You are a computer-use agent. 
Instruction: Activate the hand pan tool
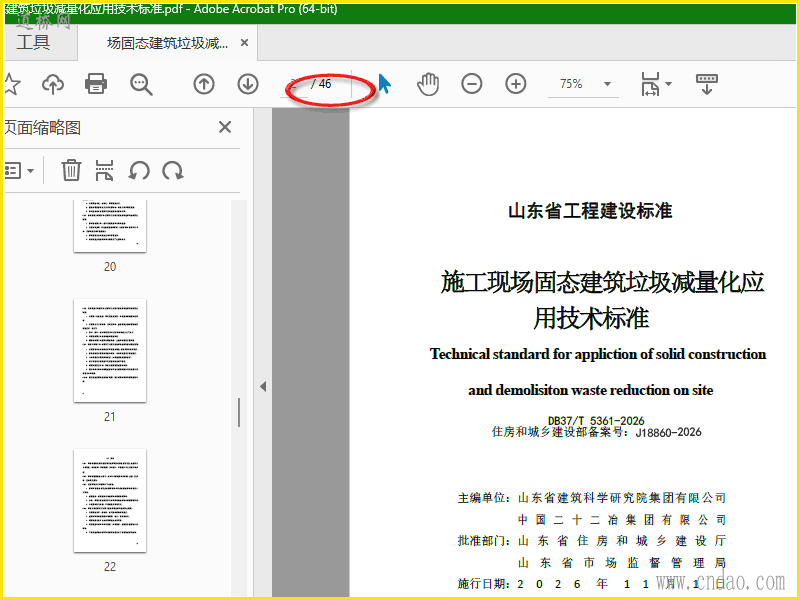(428, 84)
